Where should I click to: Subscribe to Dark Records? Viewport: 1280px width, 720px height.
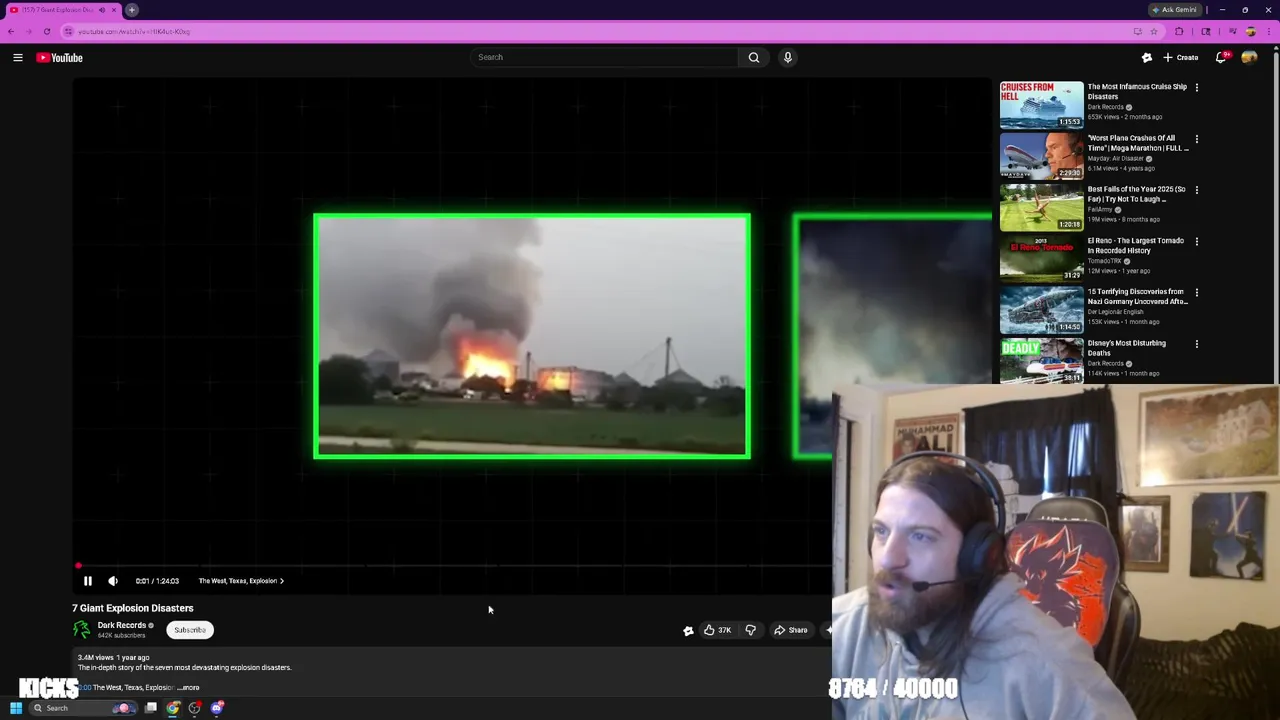pos(190,630)
